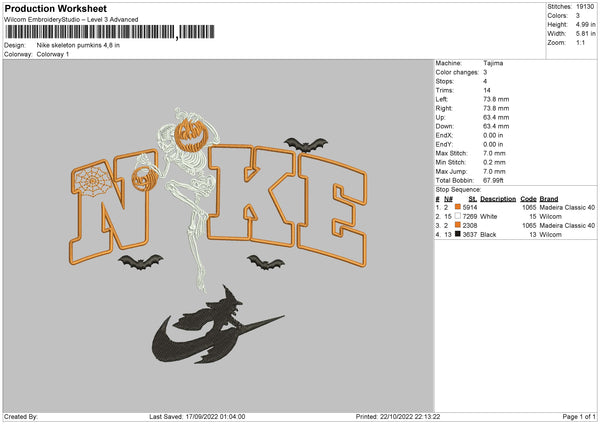Click the Max Jump value 7.0 mm
The width and height of the screenshot is (600, 424).
pyautogui.click(x=494, y=171)
